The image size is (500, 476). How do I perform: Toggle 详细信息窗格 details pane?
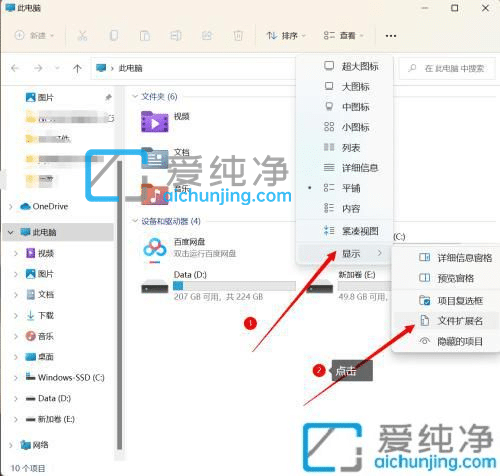click(446, 258)
